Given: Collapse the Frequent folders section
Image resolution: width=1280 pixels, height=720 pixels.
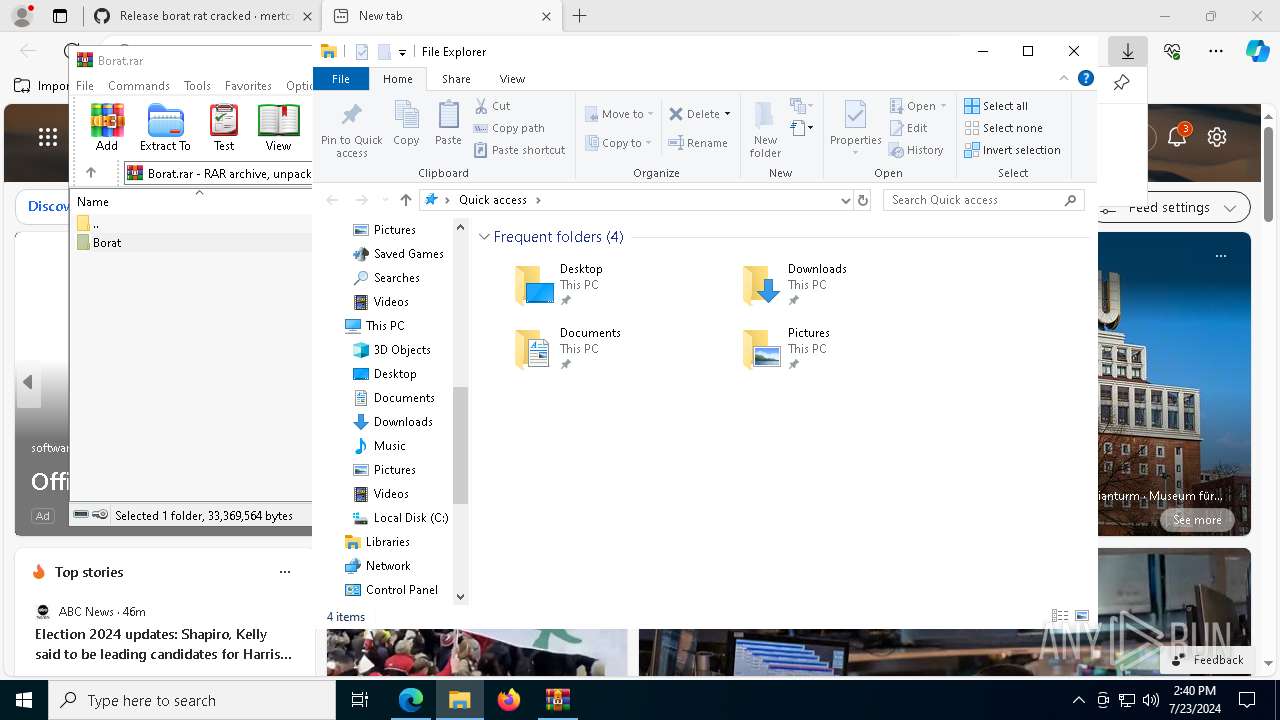Looking at the screenshot, I should tap(484, 237).
